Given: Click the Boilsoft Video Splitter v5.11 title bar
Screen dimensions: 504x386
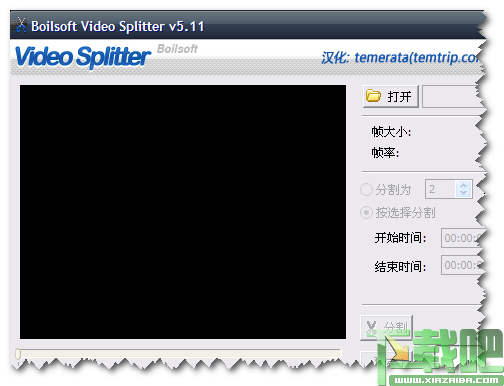Looking at the screenshot, I should [246, 26].
